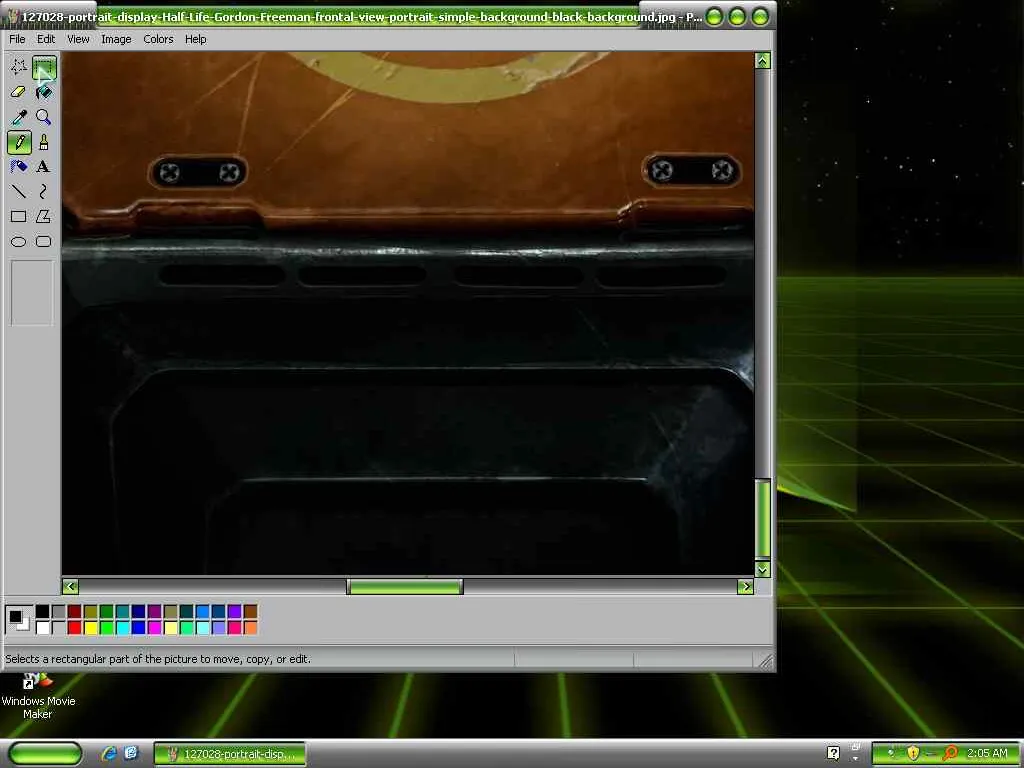This screenshot has width=1024, height=768.
Task: Click the Start button on taskbar
Action: (x=44, y=753)
